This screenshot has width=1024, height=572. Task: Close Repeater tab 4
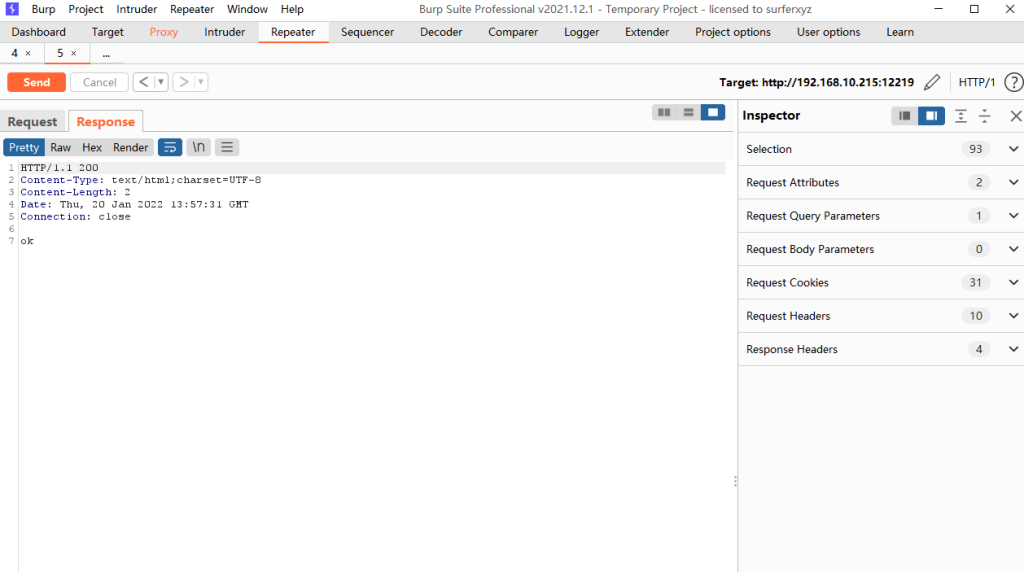tap(28, 54)
